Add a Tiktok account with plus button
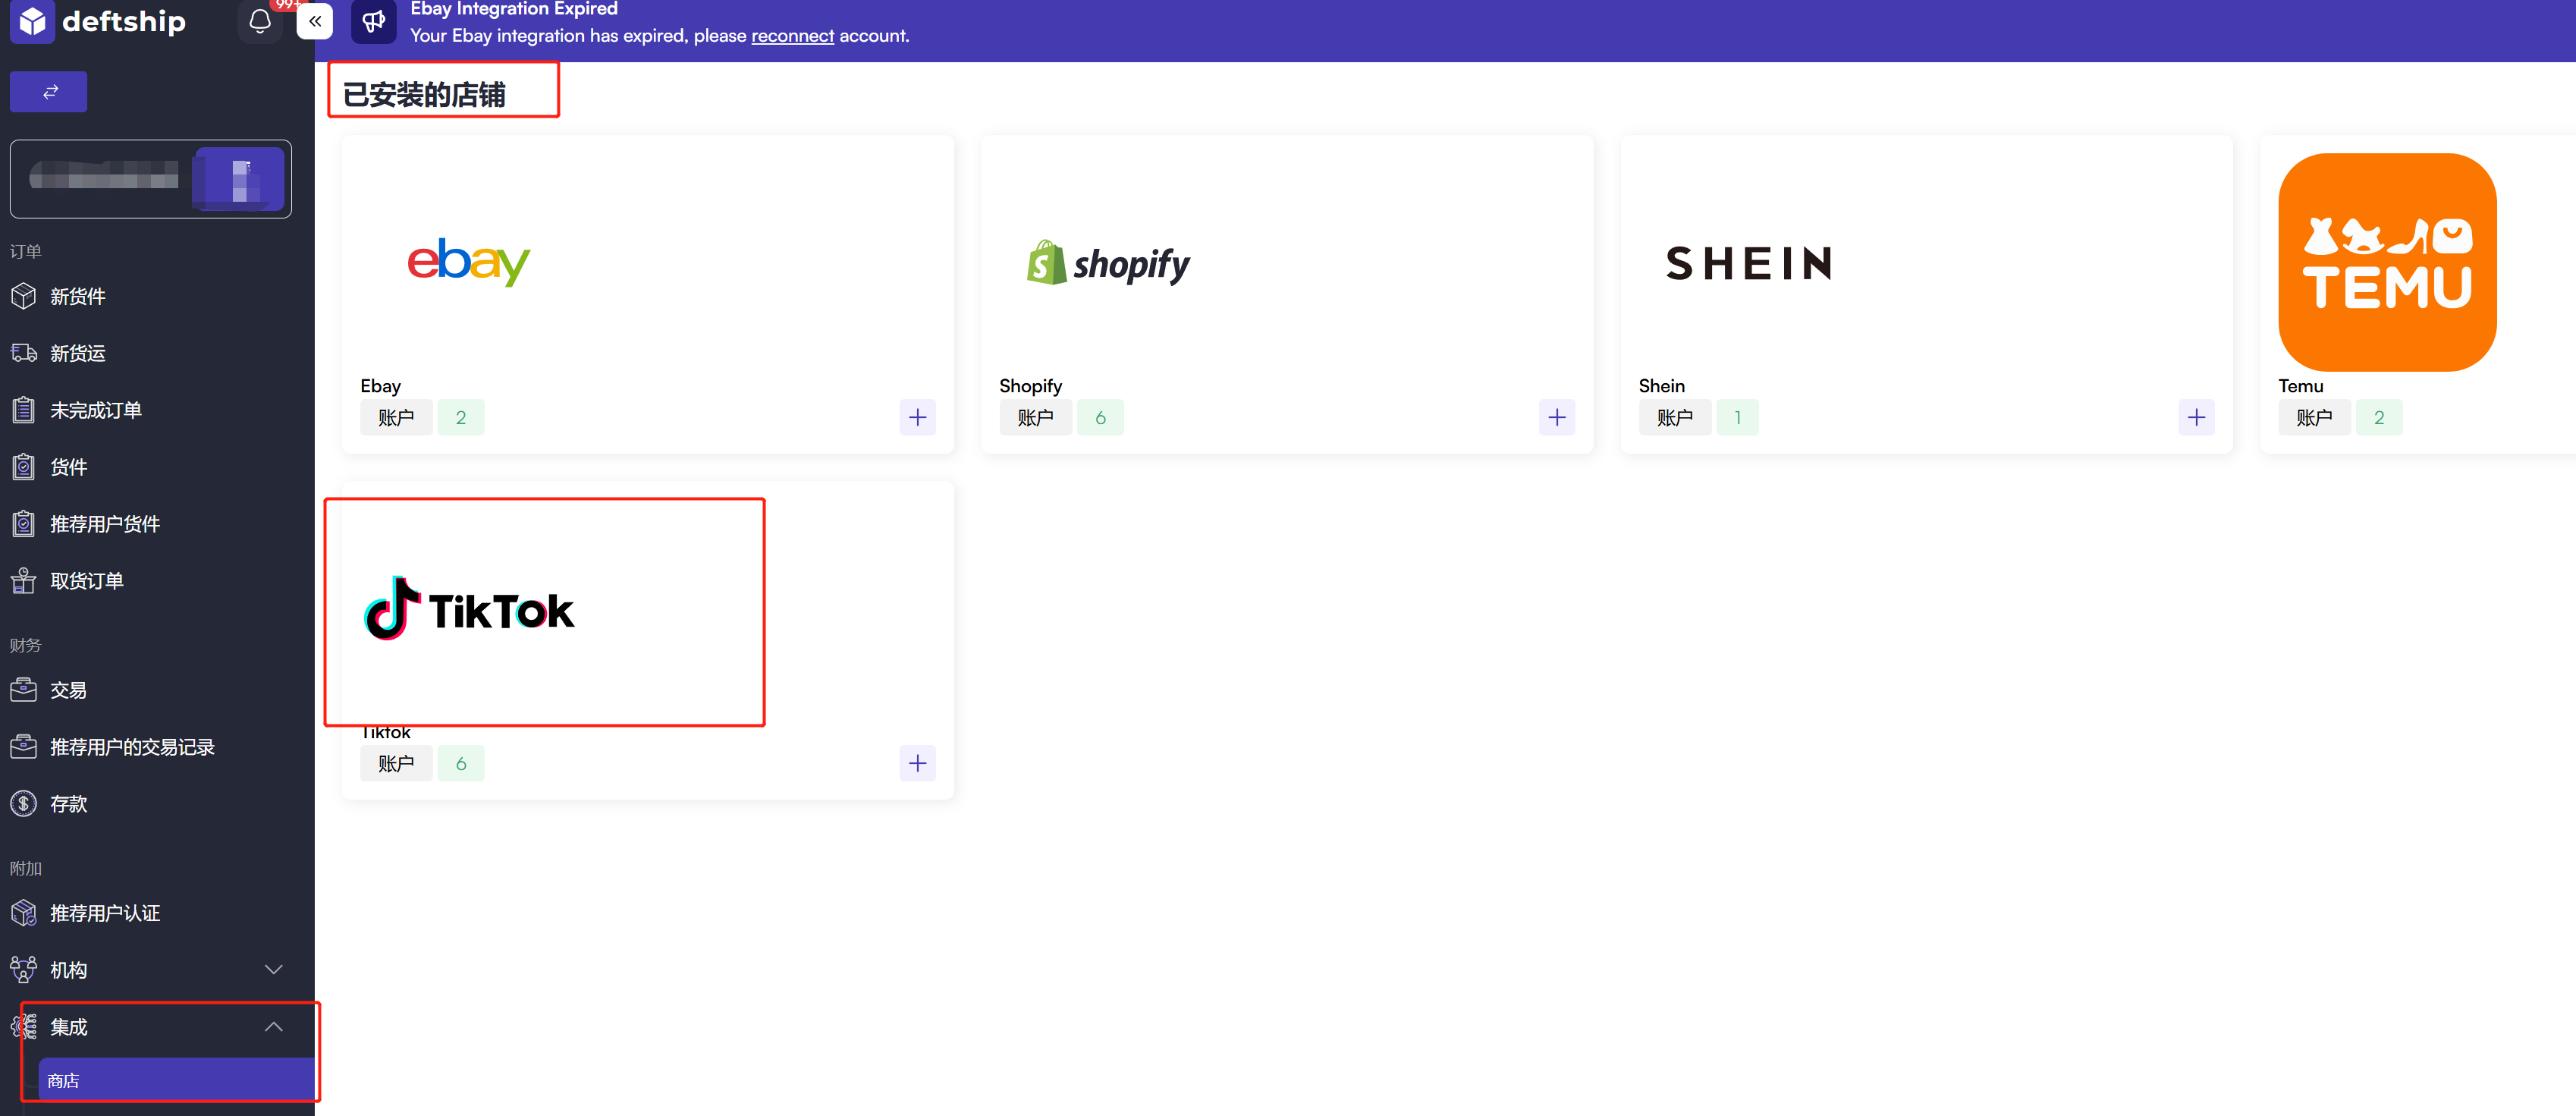2576x1116 pixels. pos(917,764)
